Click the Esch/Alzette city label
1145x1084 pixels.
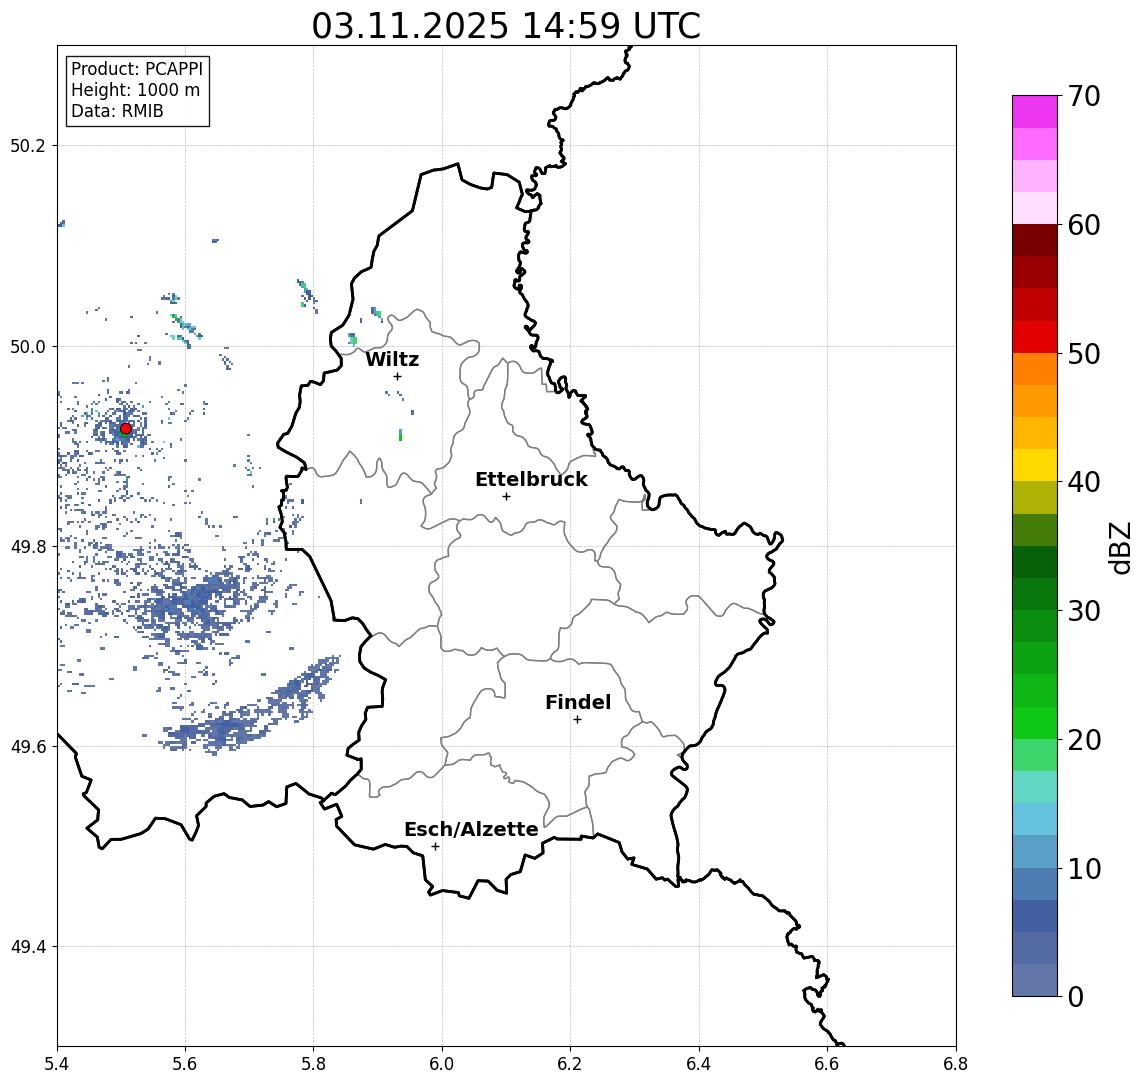(x=471, y=829)
